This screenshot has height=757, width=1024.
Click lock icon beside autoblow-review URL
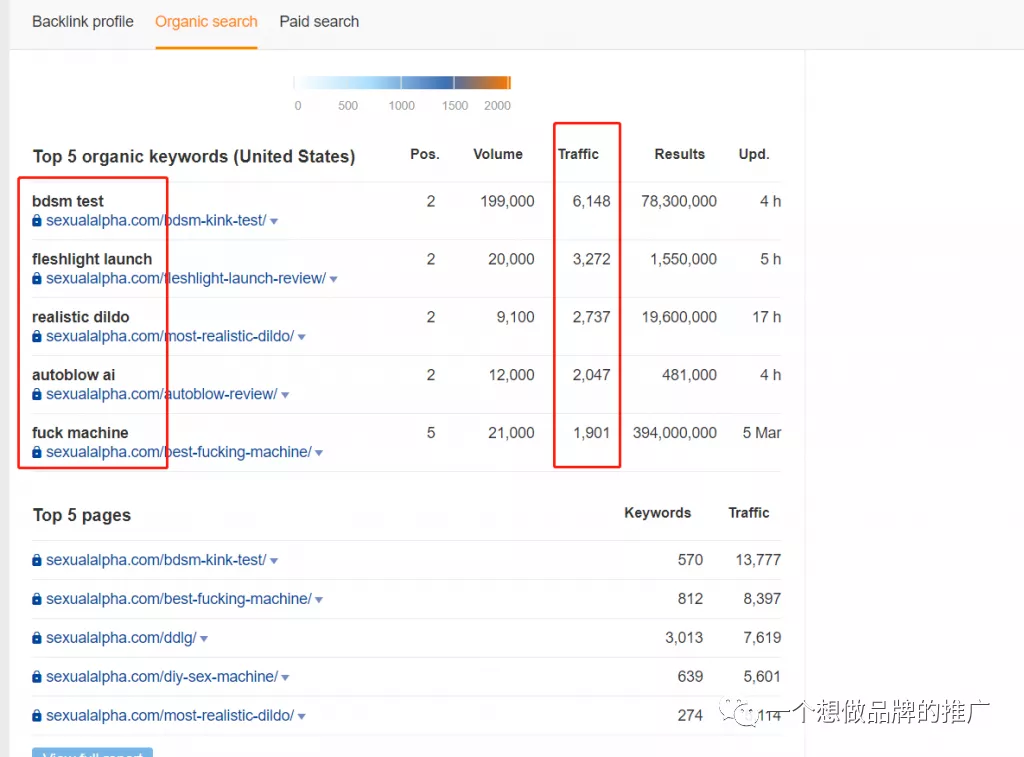pos(37,395)
